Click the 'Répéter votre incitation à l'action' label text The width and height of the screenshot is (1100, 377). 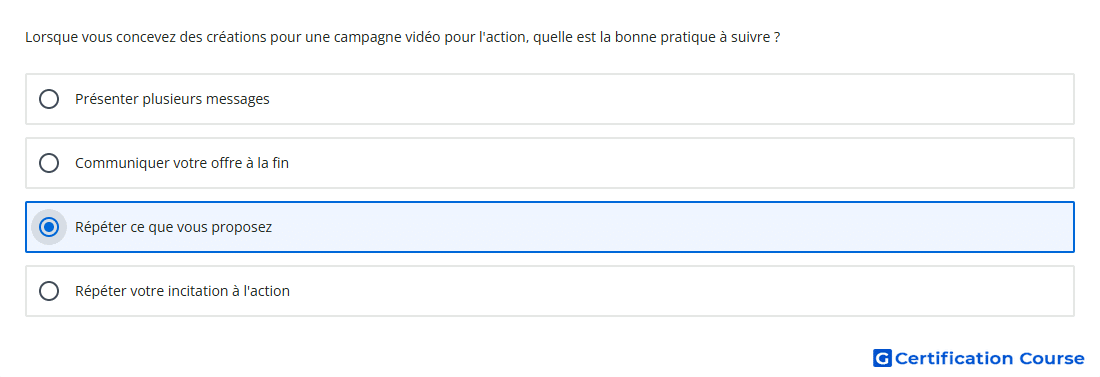click(x=182, y=291)
